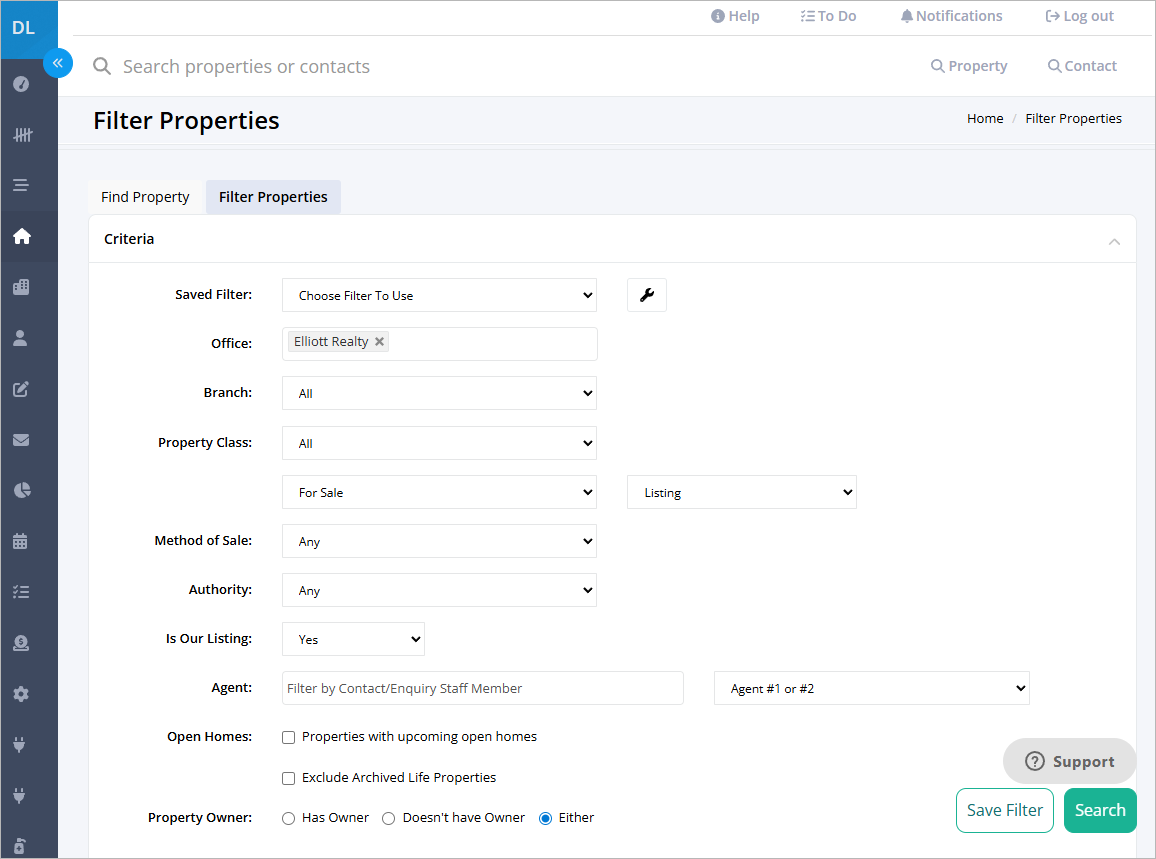
Task: Click the Contact search button
Action: click(1082, 66)
